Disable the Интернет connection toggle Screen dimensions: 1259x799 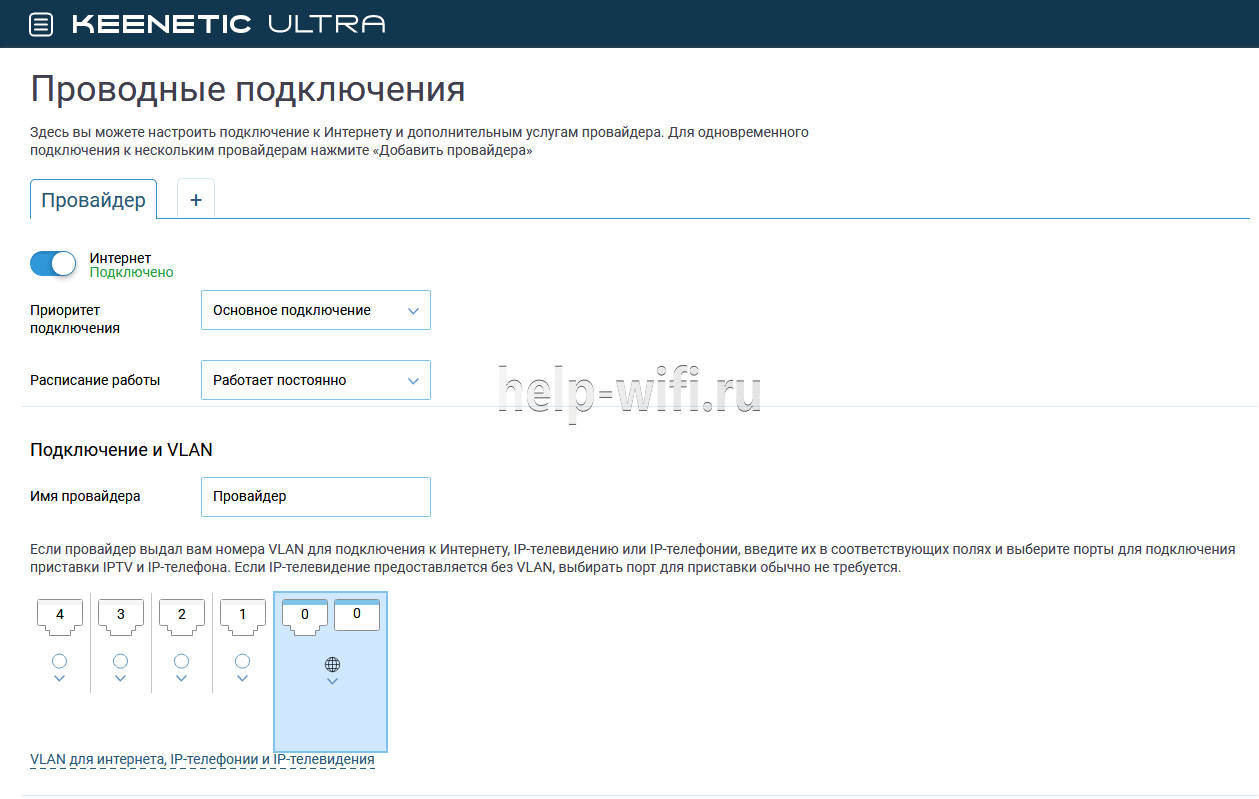click(53, 264)
